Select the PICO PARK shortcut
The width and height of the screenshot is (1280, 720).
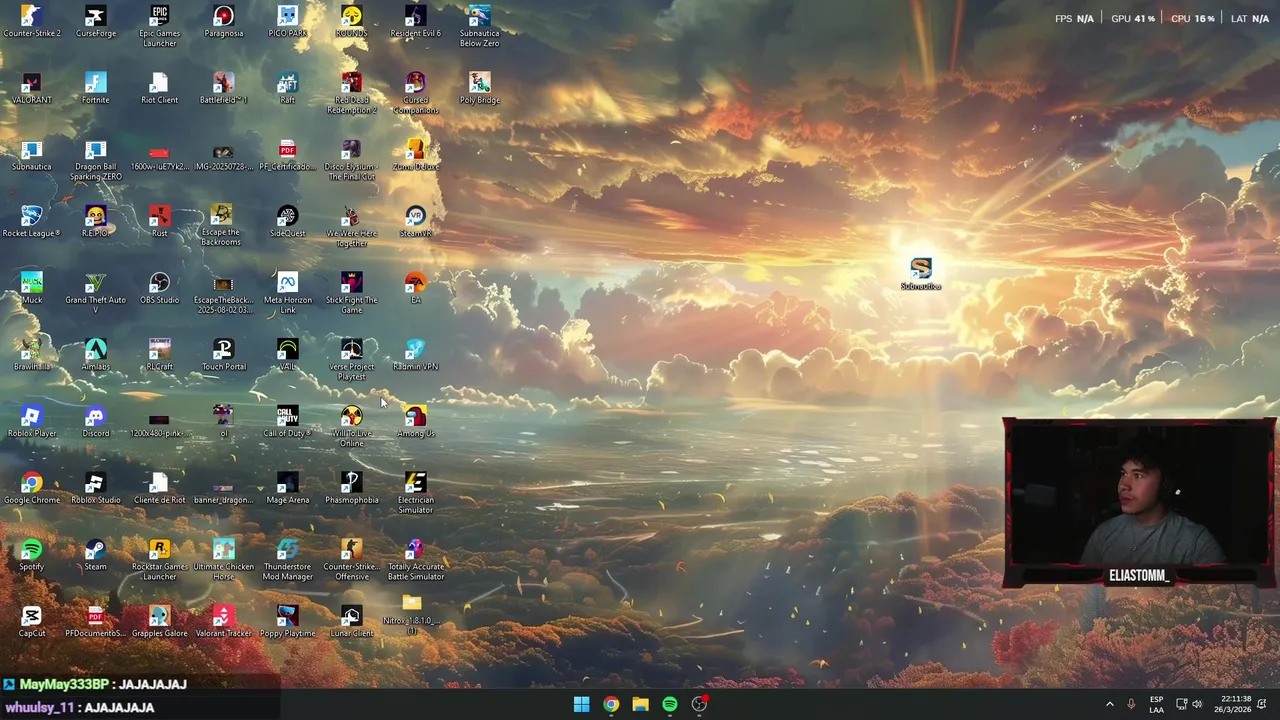pos(287,22)
